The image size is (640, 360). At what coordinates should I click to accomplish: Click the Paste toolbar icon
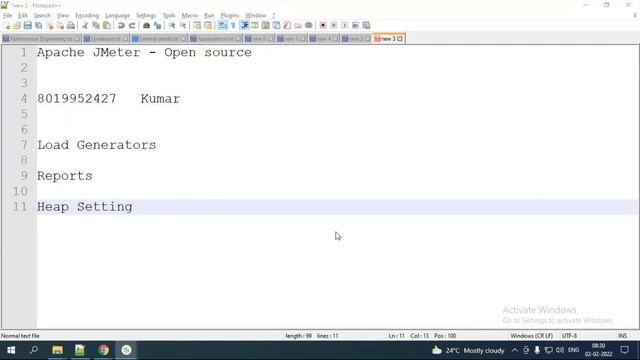107,26
